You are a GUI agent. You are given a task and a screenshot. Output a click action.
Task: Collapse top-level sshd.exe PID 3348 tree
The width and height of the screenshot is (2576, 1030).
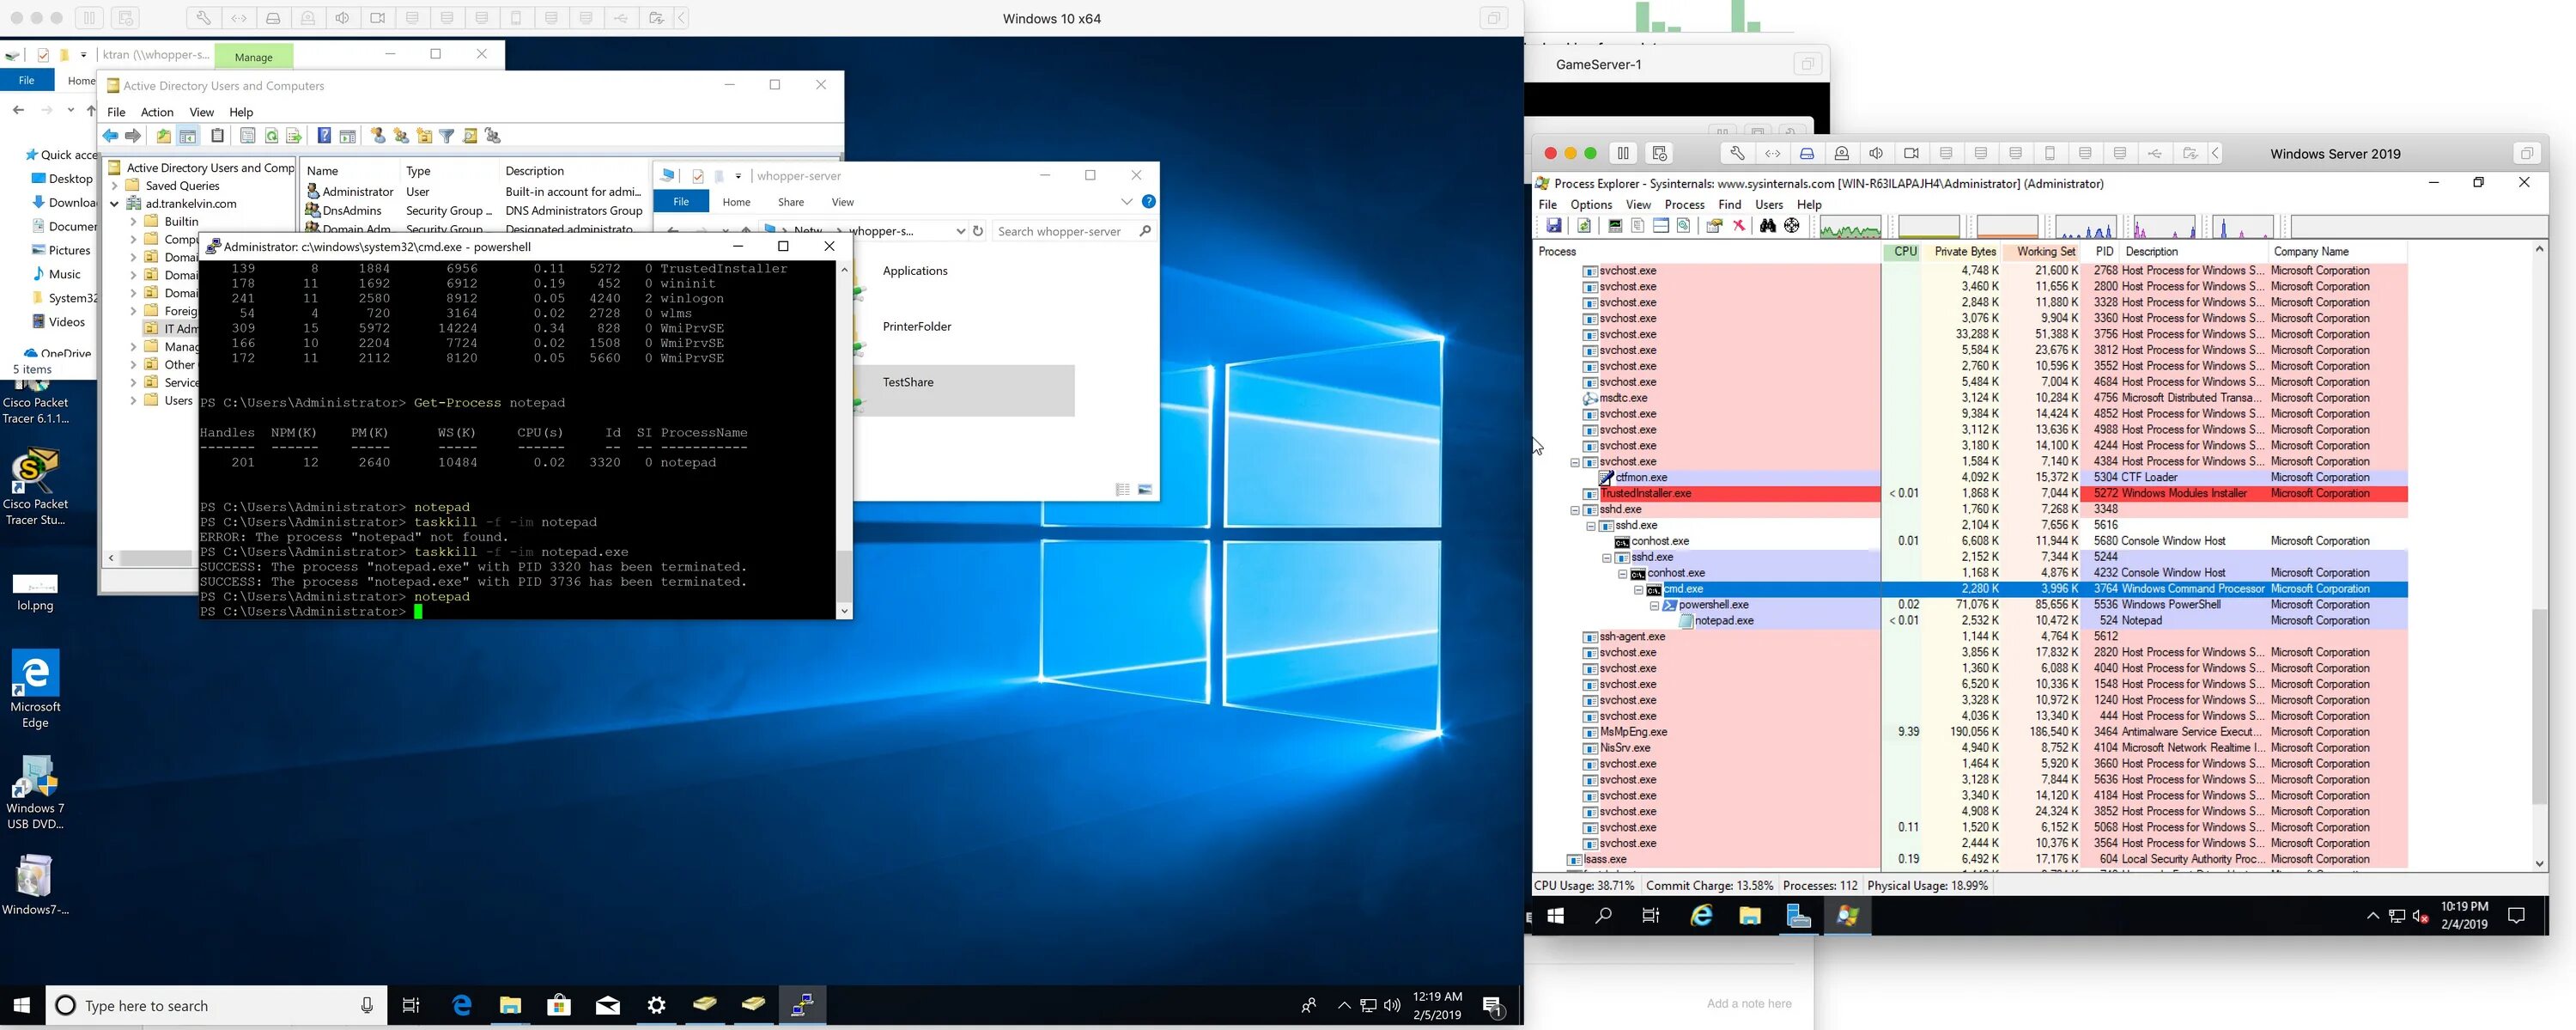(x=1575, y=510)
